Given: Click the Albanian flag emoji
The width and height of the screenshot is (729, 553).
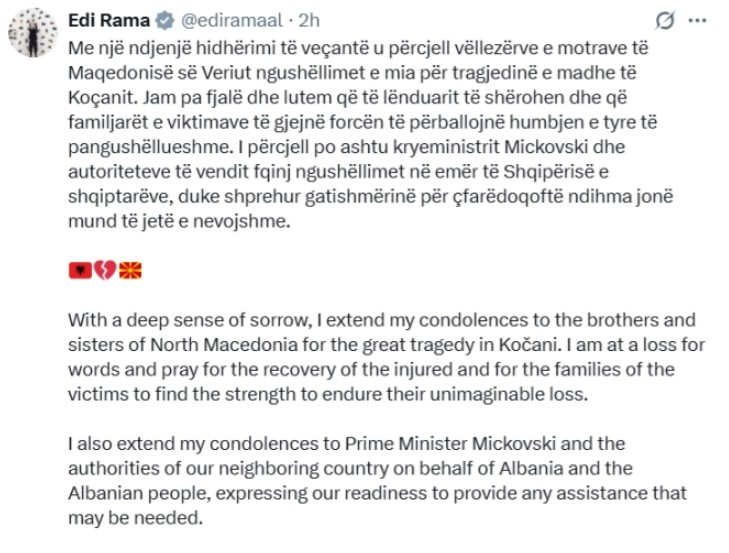Looking at the screenshot, I should (x=79, y=270).
